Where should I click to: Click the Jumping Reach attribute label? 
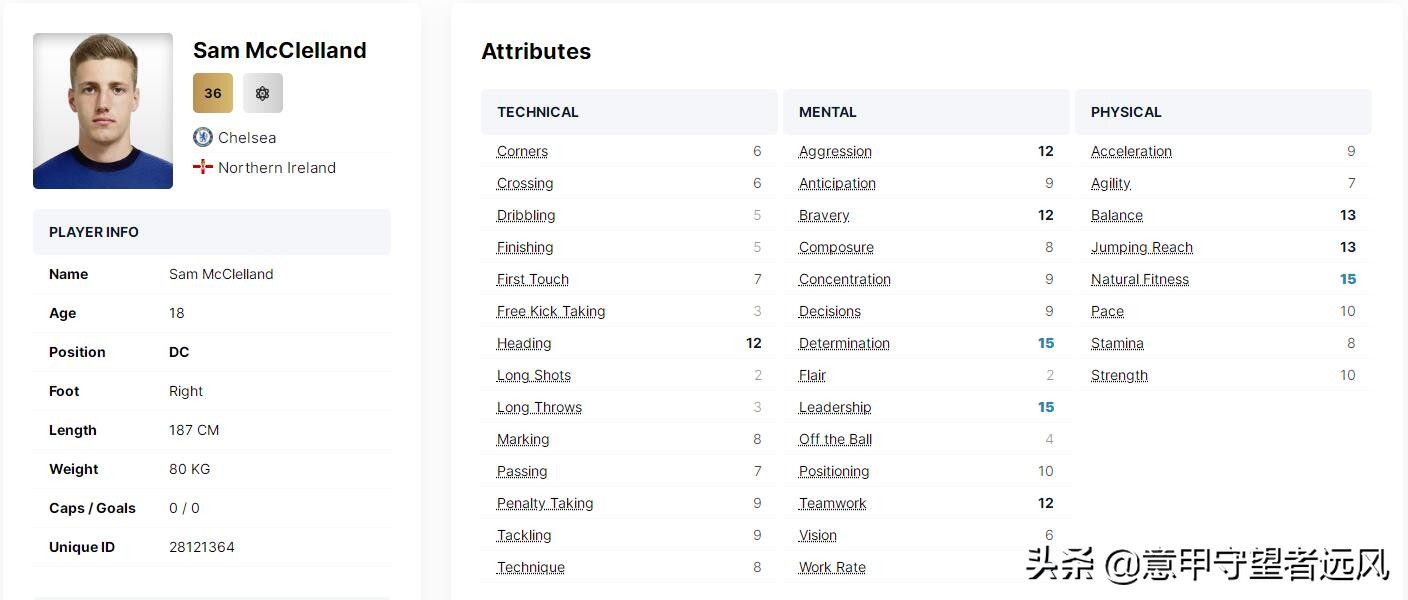1142,247
